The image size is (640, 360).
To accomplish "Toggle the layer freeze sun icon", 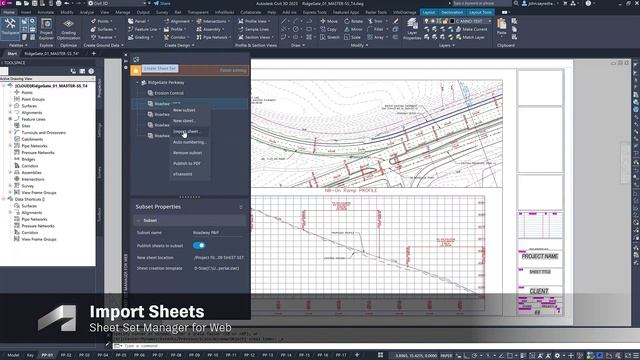I will tap(433, 21).
